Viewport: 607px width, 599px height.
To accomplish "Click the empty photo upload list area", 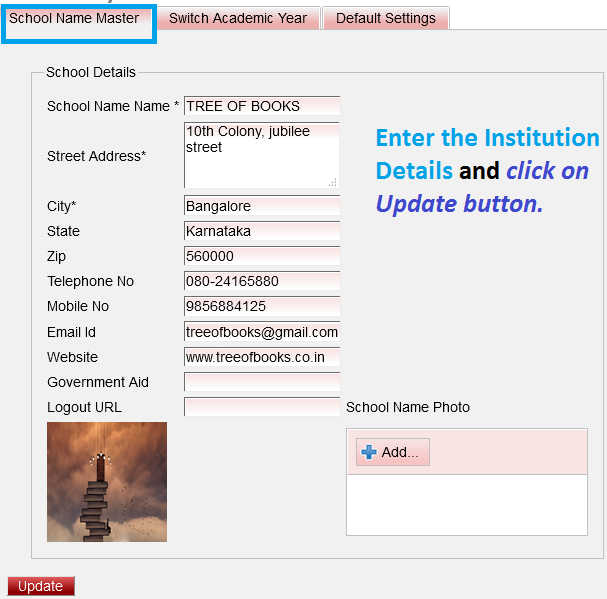I will point(466,504).
